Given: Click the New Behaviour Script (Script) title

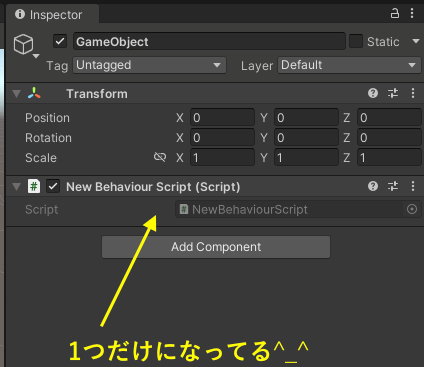Looking at the screenshot, I should click(153, 187).
